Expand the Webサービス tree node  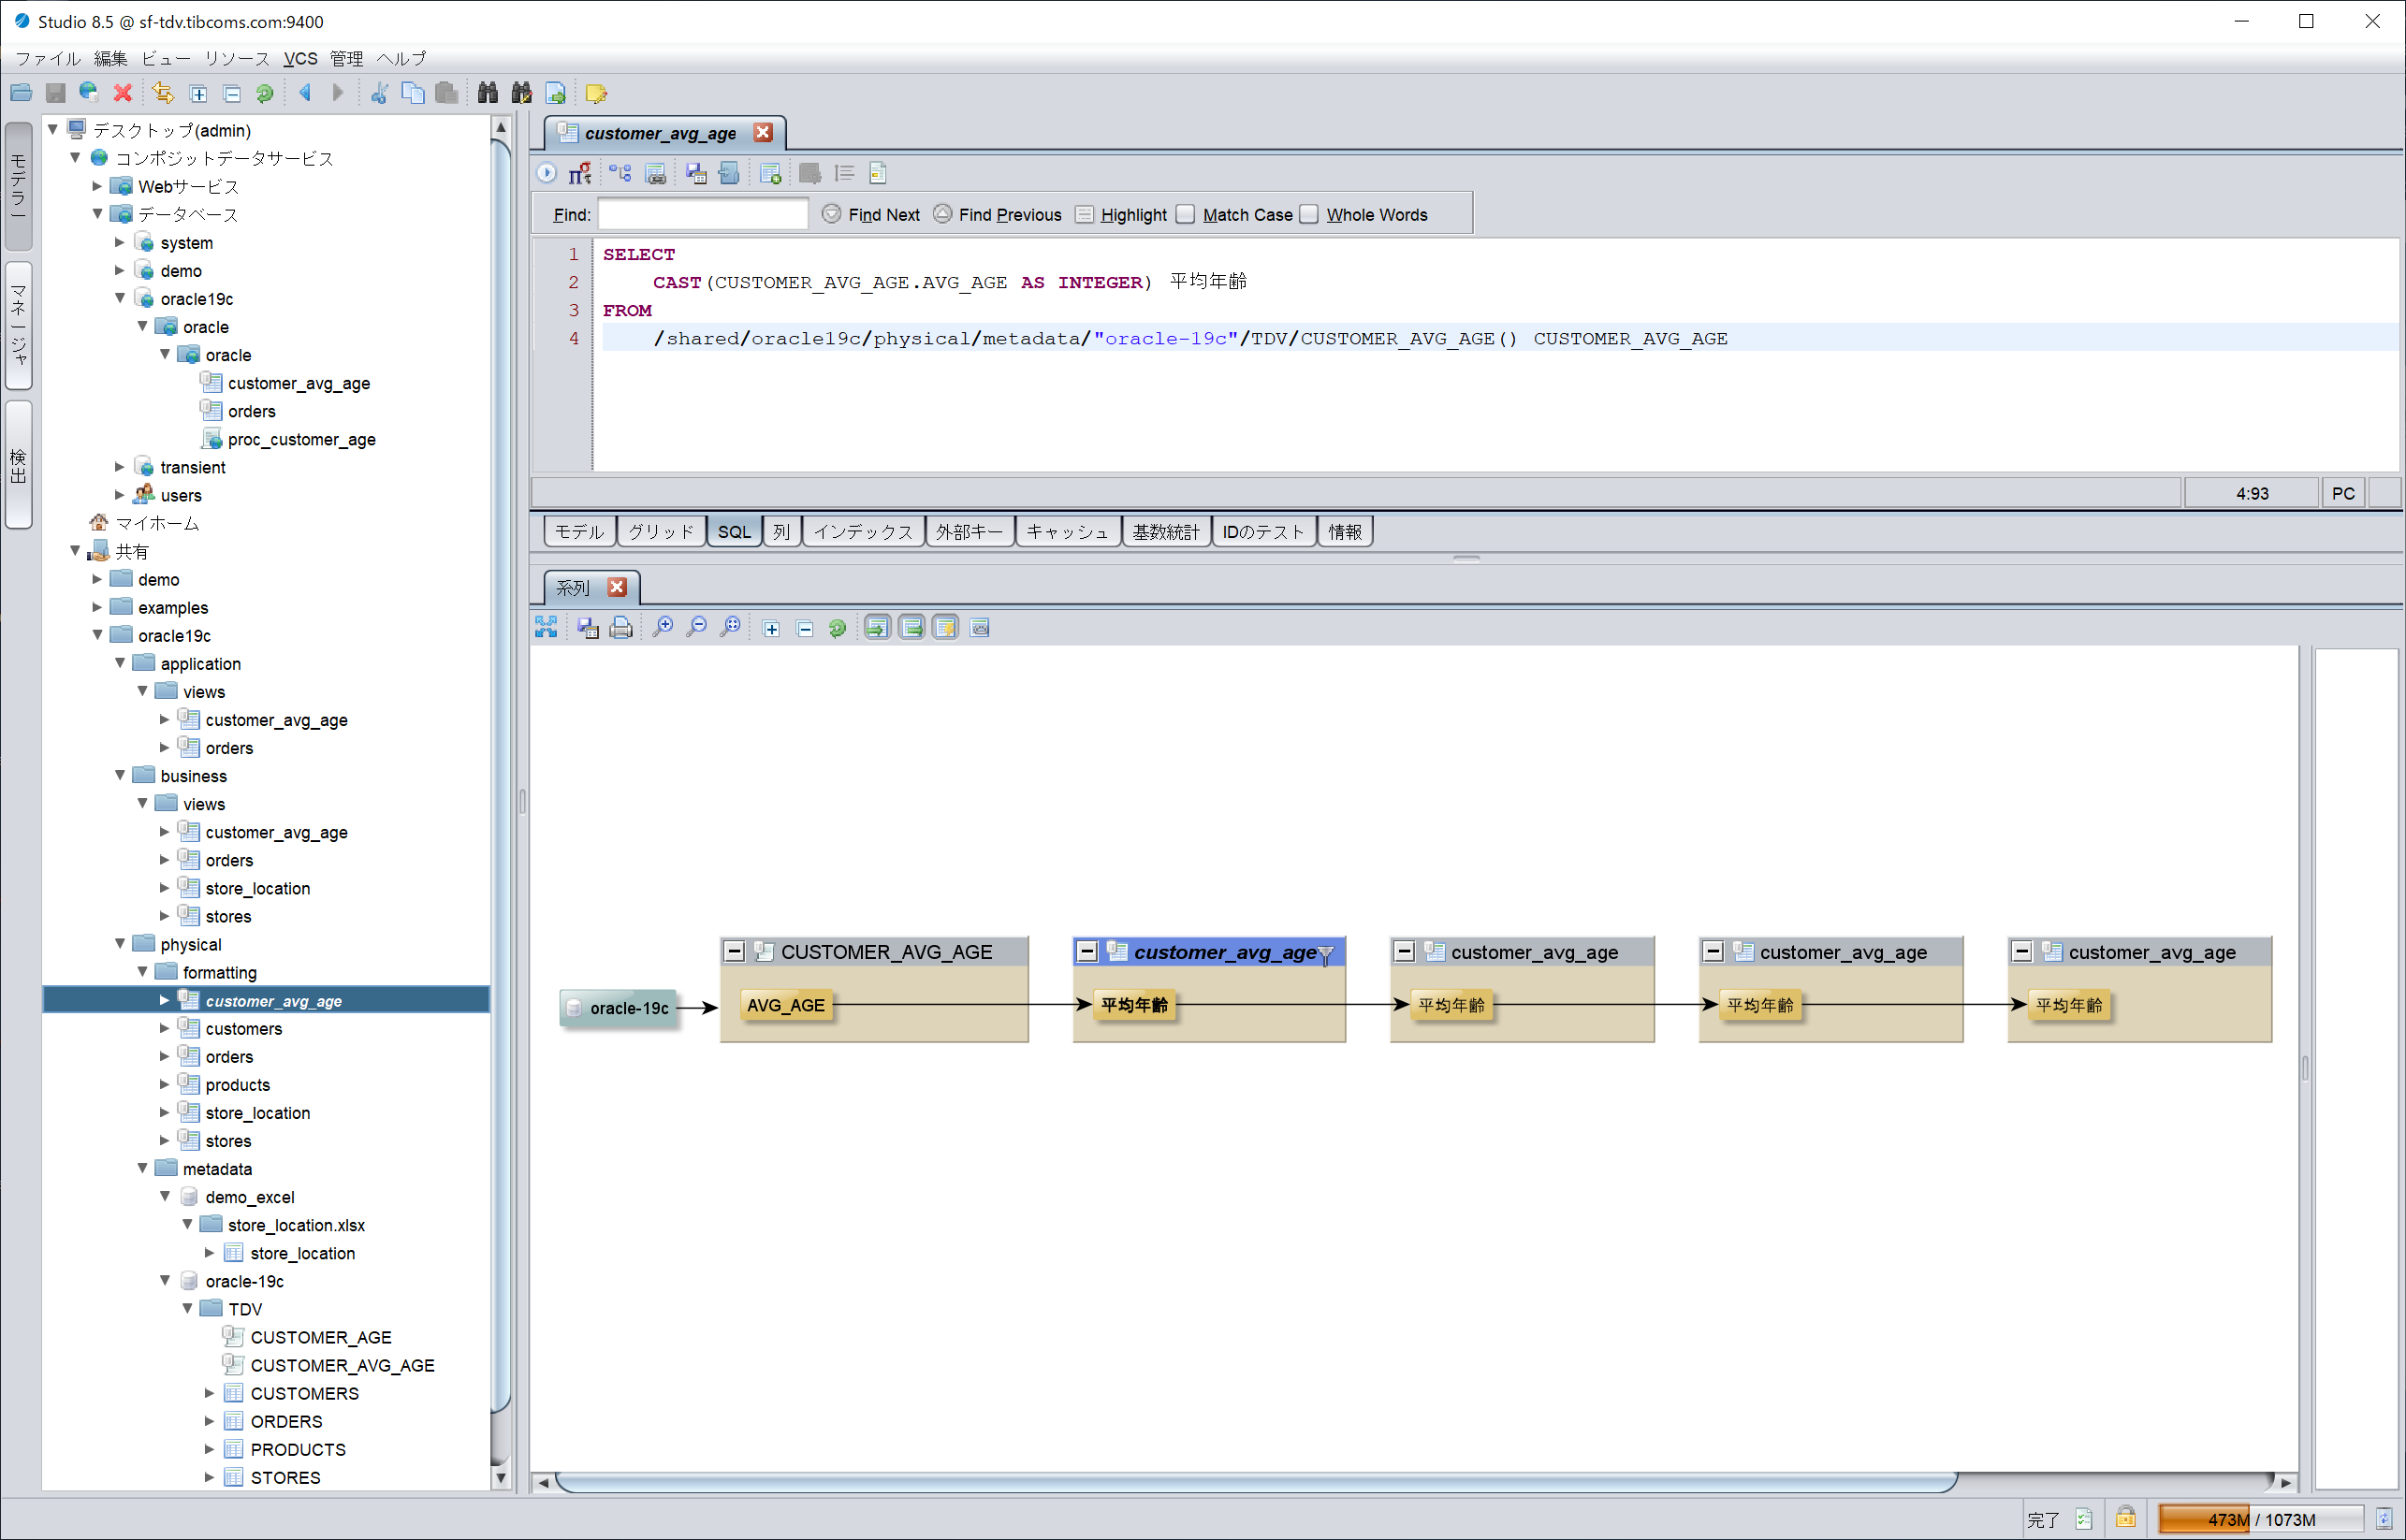(97, 186)
